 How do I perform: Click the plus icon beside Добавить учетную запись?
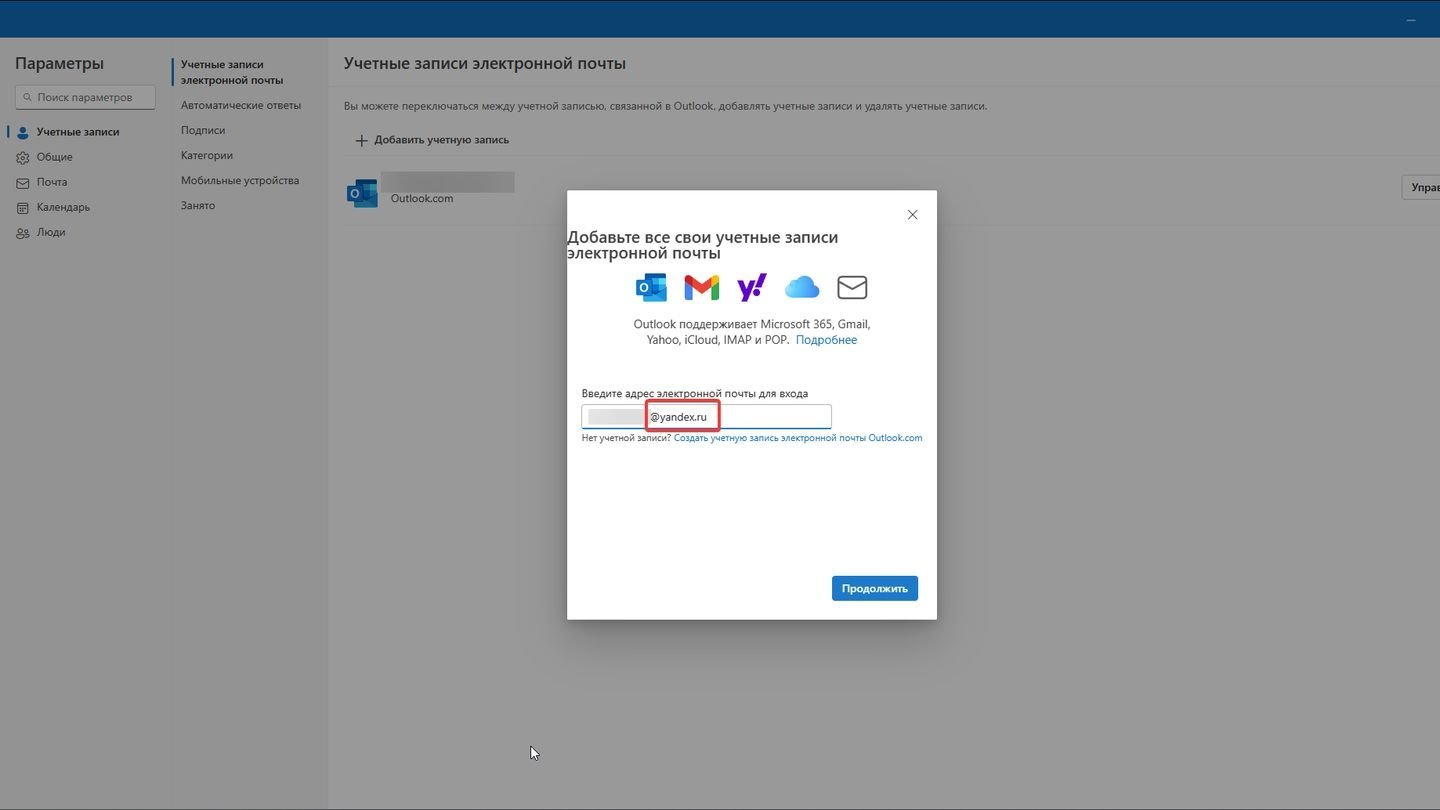pos(362,141)
